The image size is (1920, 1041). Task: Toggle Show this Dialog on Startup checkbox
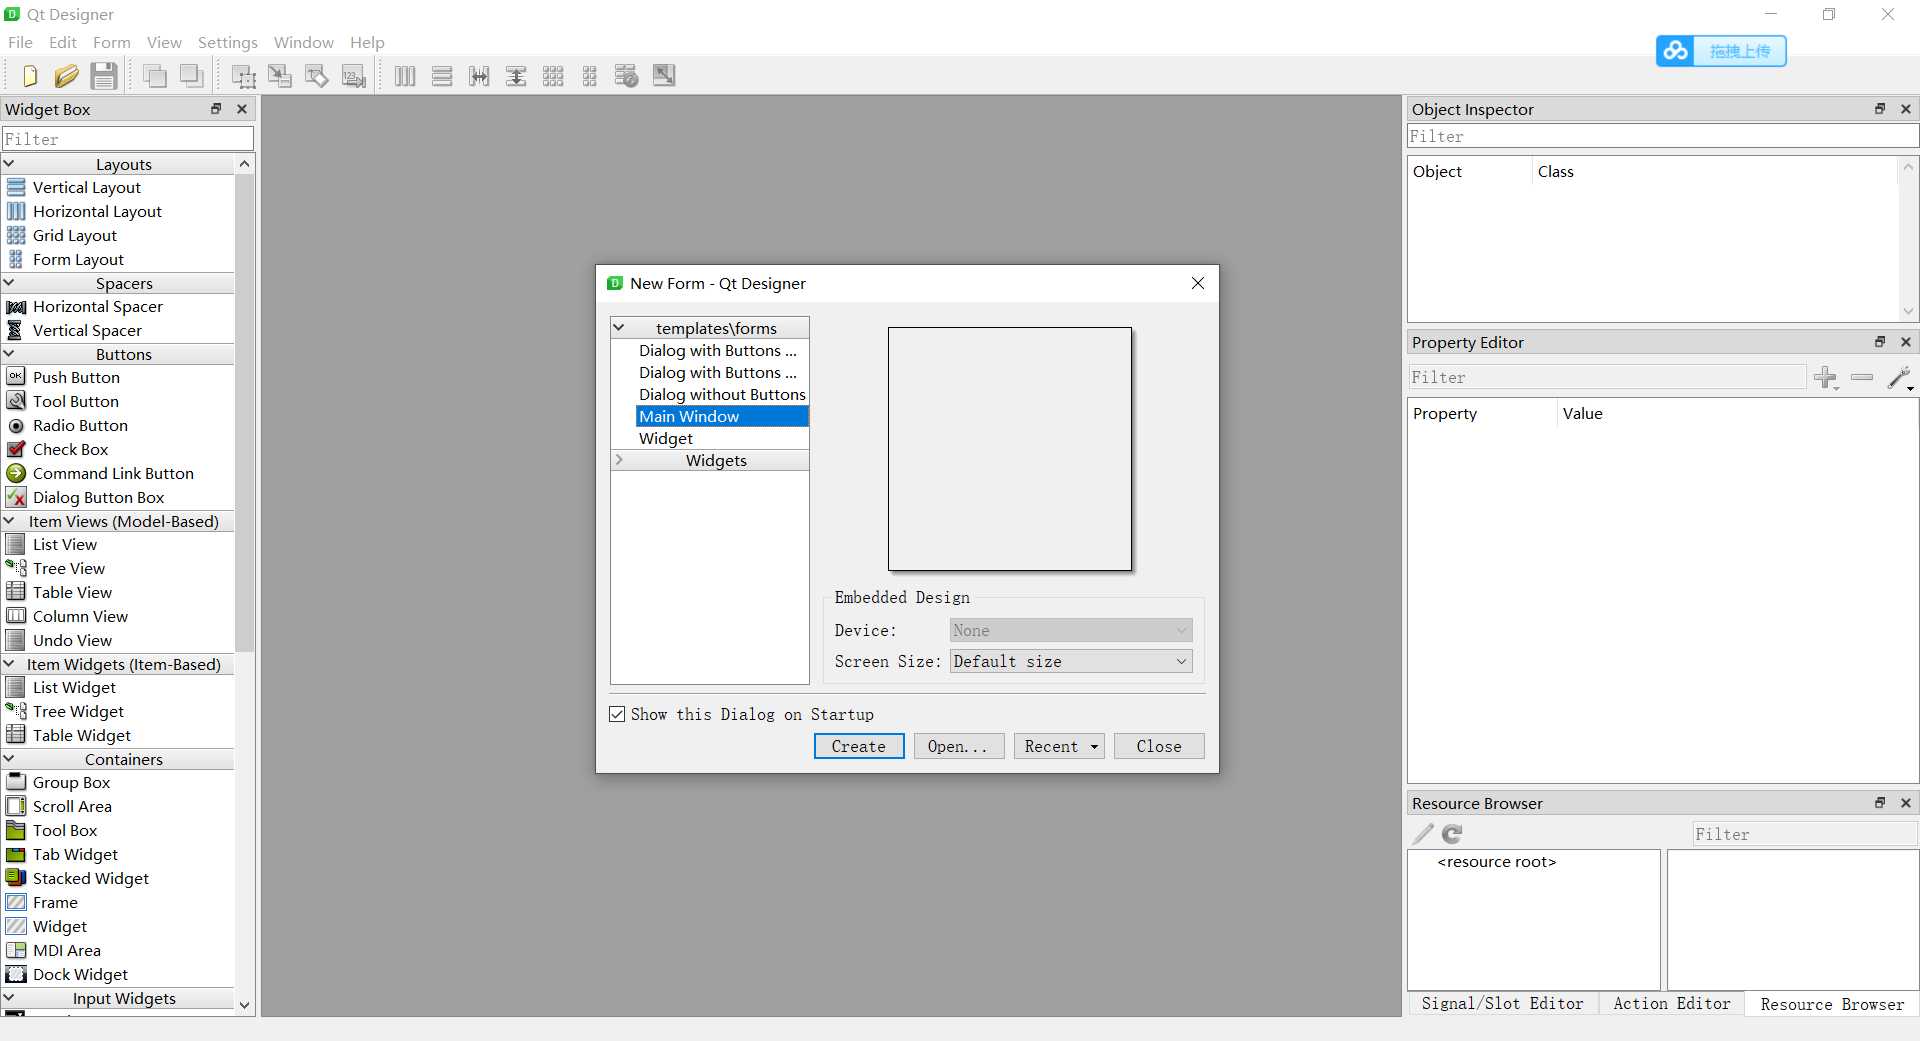pyautogui.click(x=617, y=714)
